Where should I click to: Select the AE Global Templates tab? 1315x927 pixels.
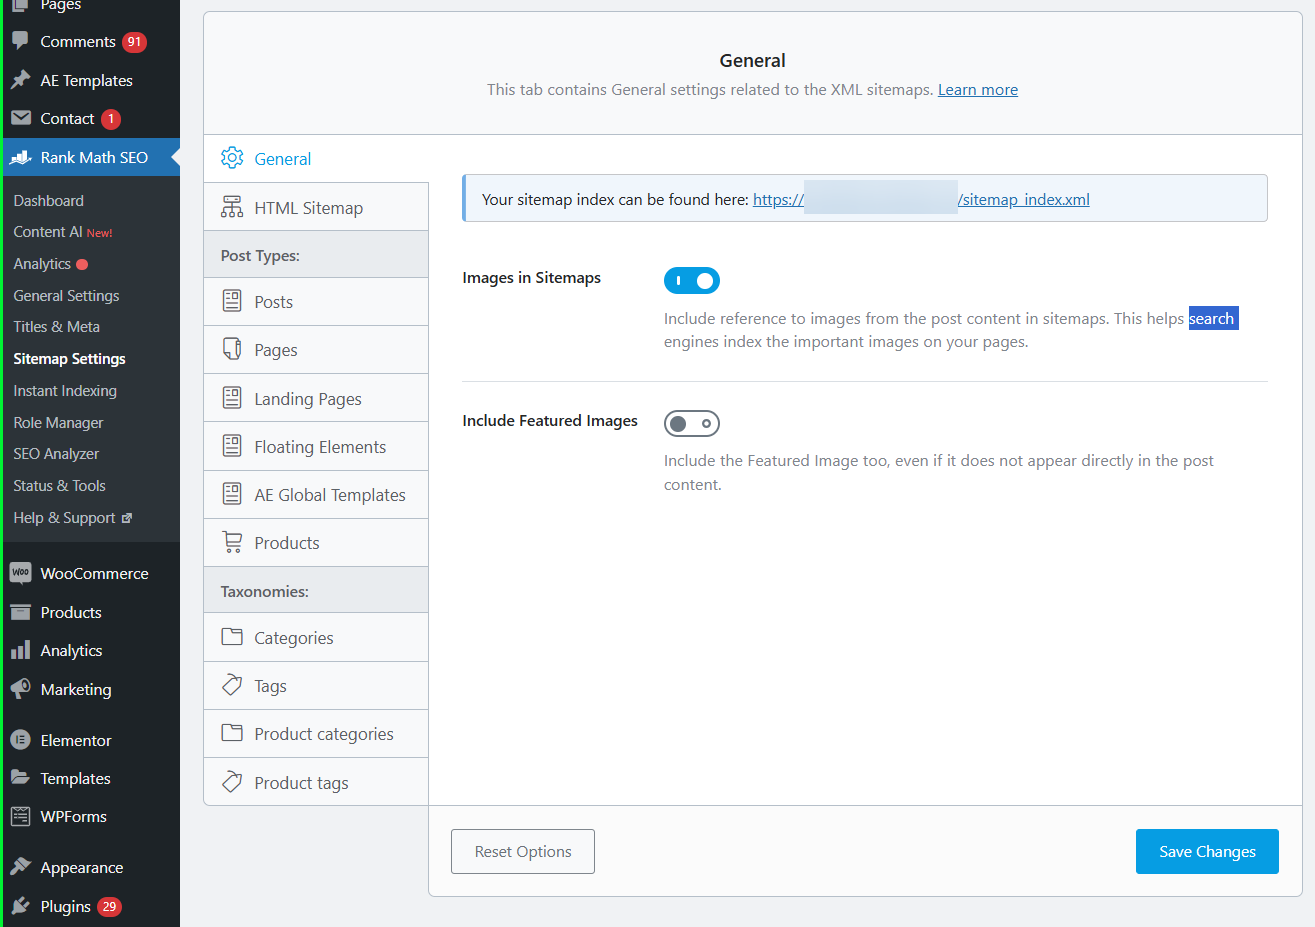[x=316, y=495]
